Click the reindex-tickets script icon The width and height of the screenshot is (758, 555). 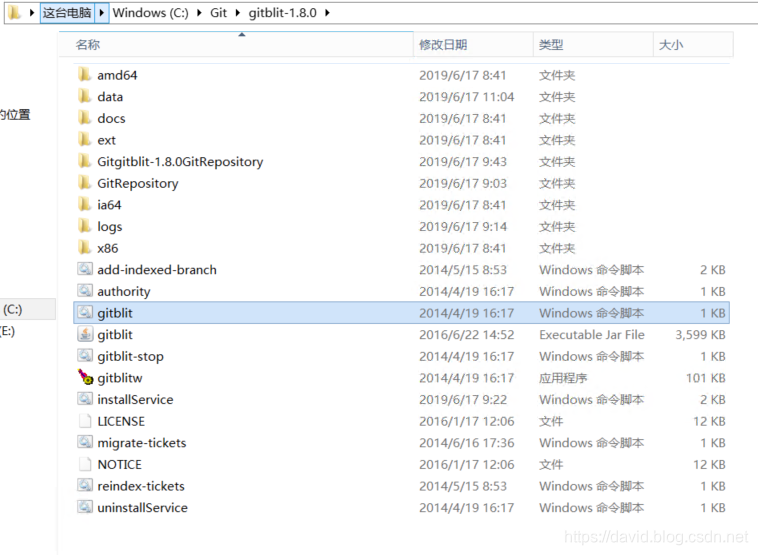click(x=85, y=485)
